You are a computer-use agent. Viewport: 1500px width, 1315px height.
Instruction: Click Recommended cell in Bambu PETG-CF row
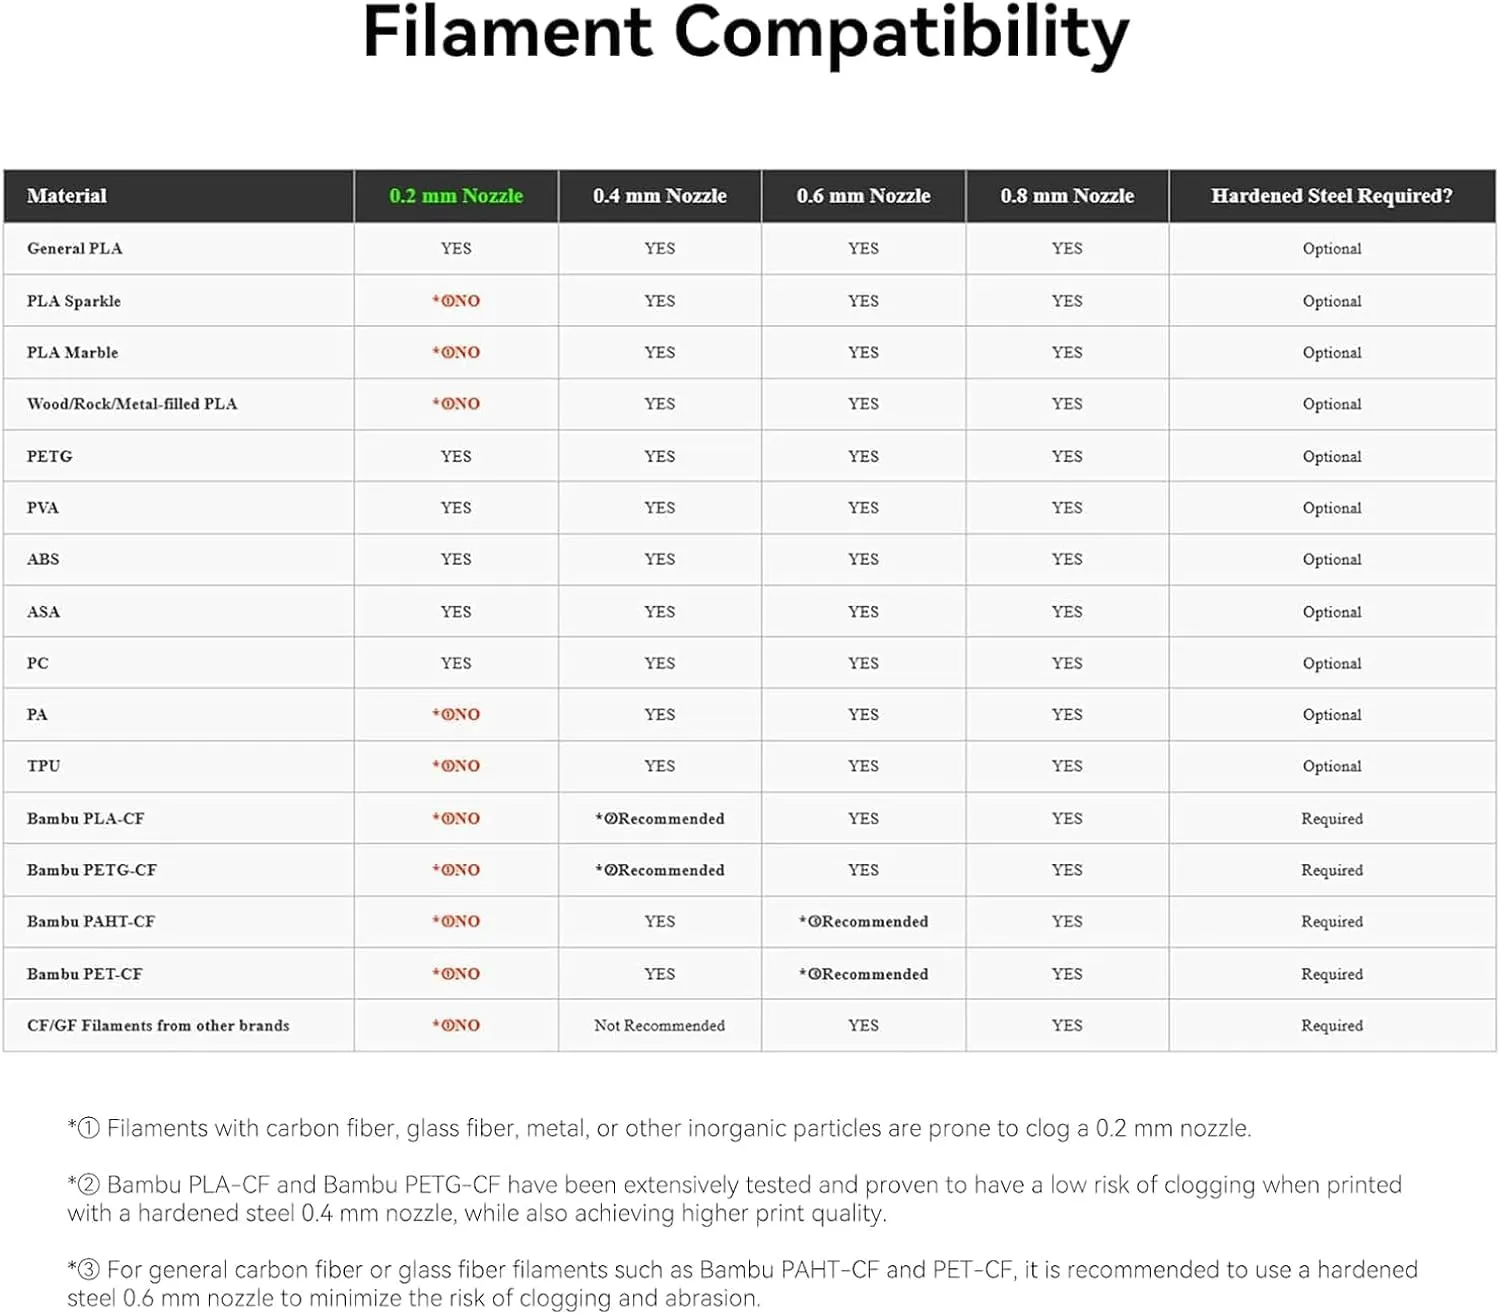coord(660,870)
